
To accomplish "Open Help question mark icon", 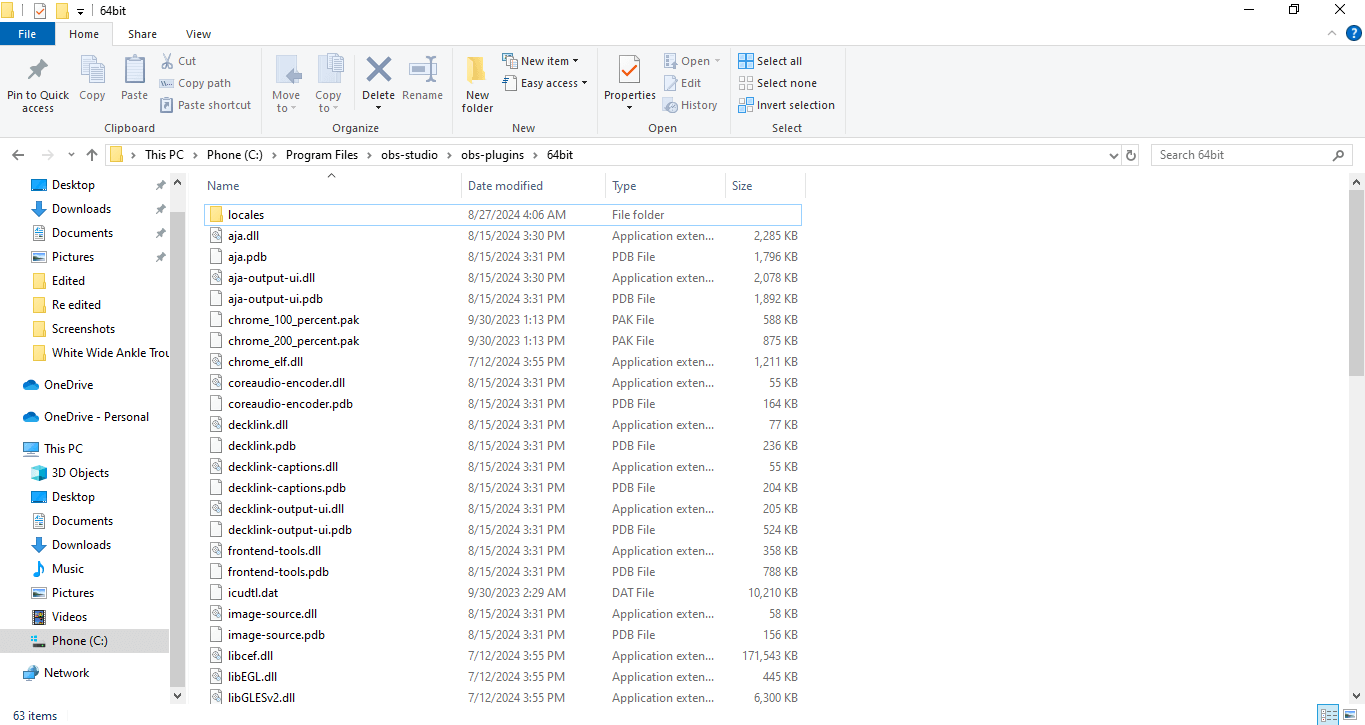I will (1354, 33).
